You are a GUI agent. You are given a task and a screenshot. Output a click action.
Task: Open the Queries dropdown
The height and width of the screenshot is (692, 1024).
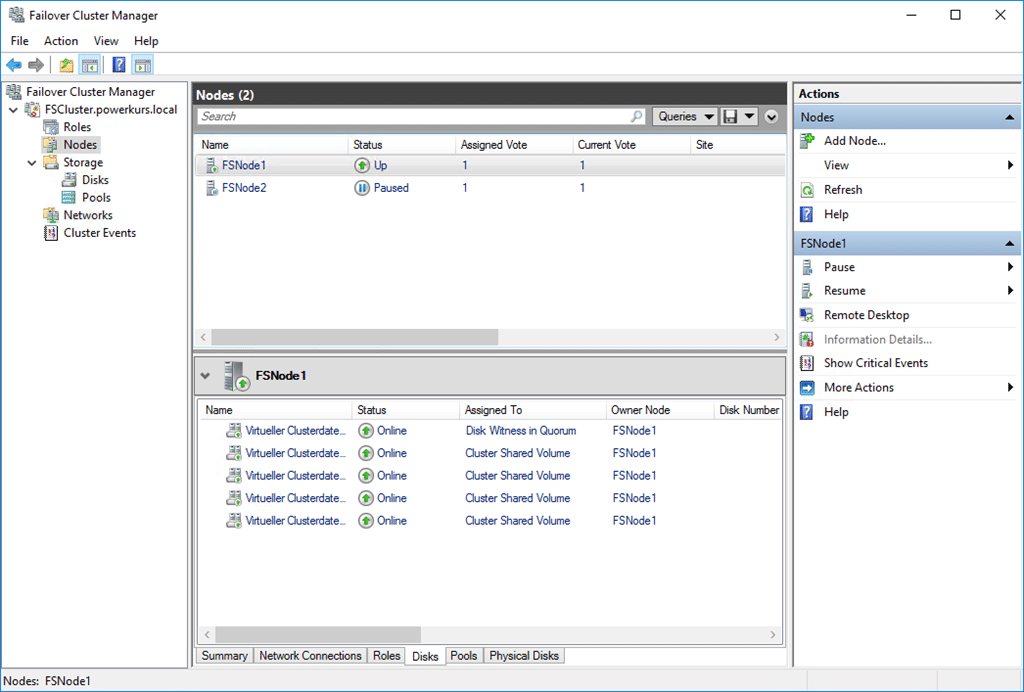click(x=685, y=116)
